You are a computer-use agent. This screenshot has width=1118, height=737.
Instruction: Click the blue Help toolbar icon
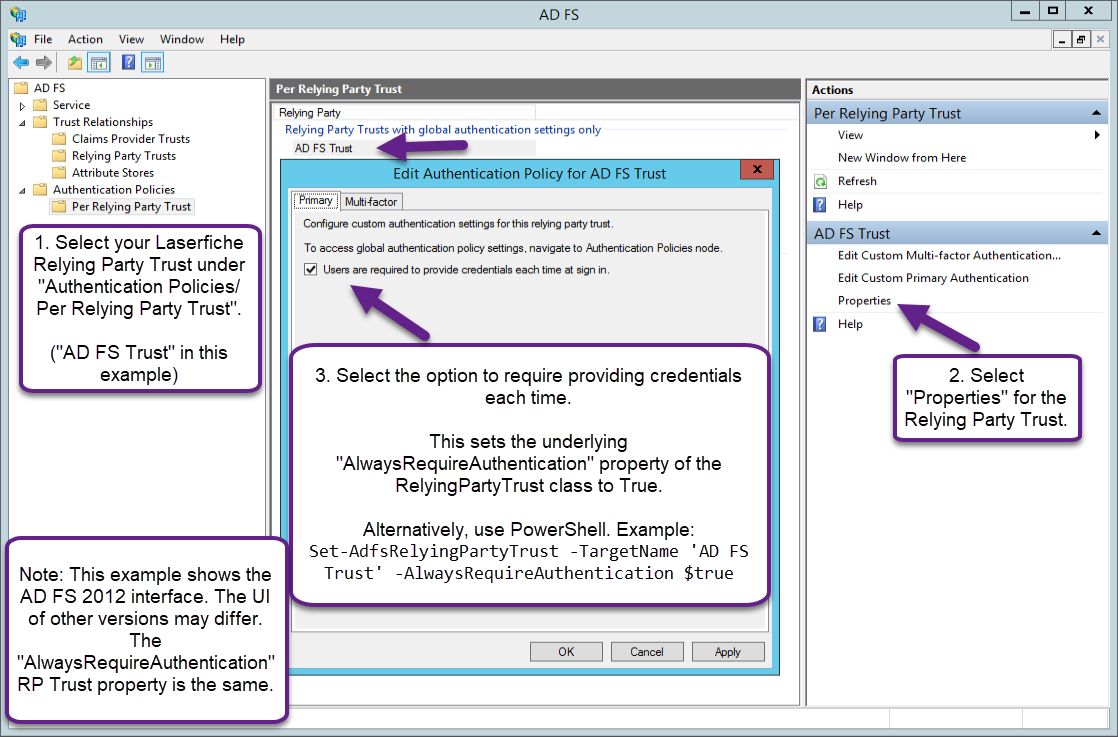click(128, 63)
